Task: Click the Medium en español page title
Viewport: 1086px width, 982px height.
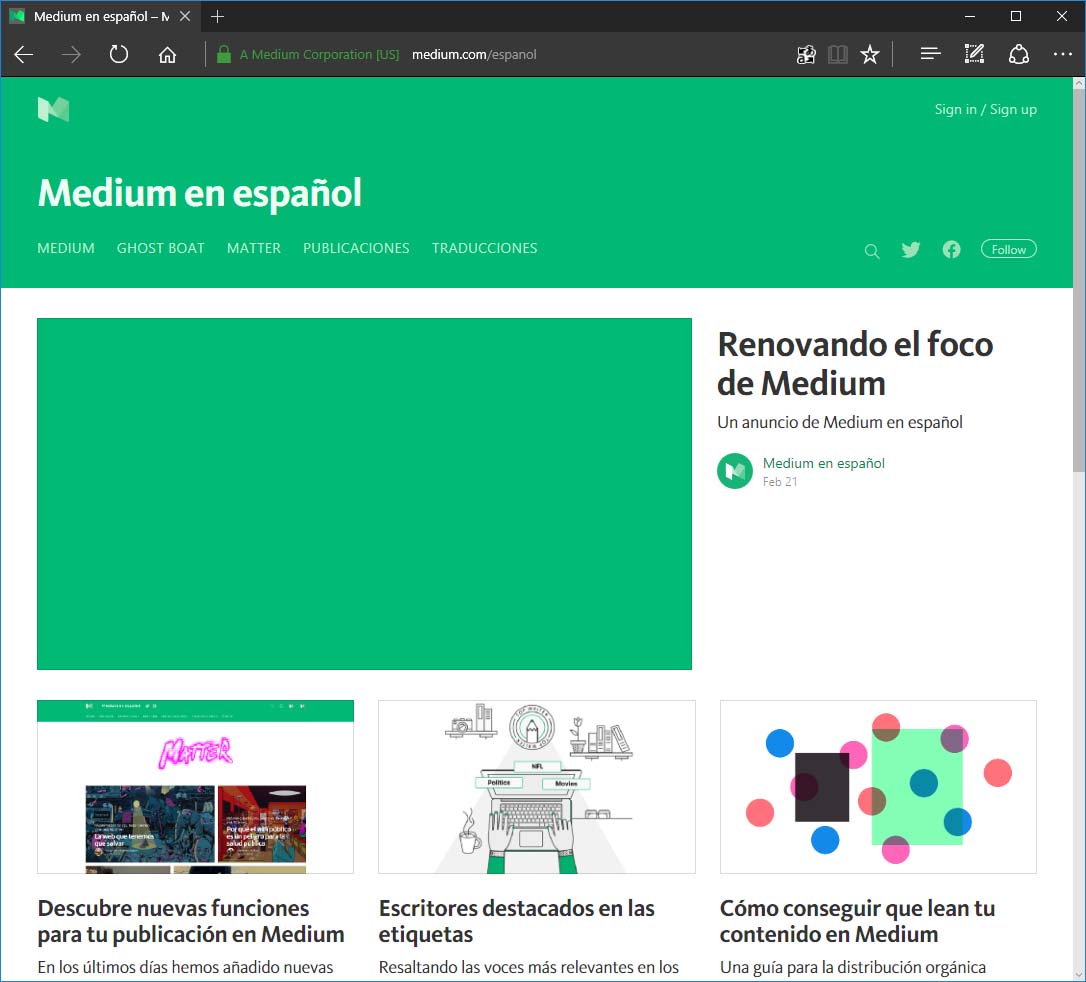Action: (x=199, y=194)
